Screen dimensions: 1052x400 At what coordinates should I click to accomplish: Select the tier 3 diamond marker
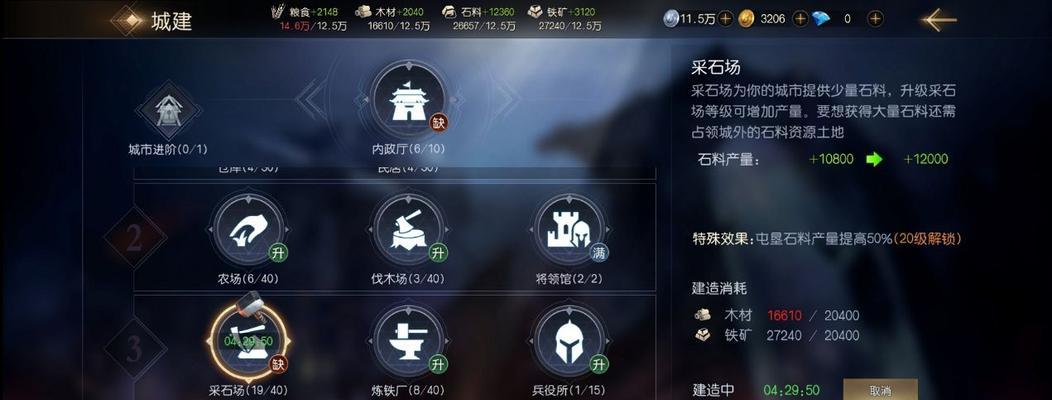point(135,349)
